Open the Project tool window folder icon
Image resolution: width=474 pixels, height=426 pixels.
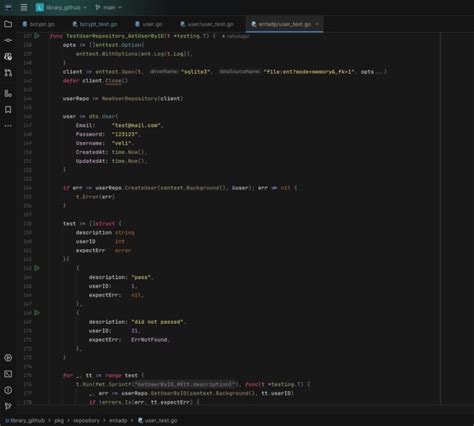pyautogui.click(x=8, y=24)
